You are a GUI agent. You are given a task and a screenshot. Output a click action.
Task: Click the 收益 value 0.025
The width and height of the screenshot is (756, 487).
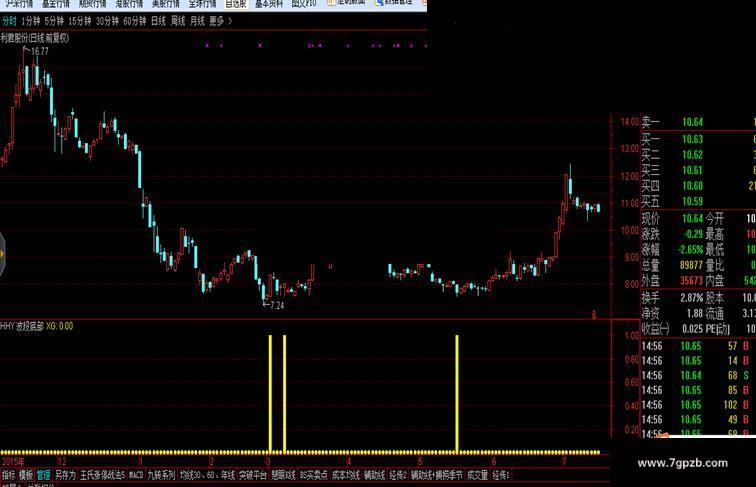(x=692, y=329)
